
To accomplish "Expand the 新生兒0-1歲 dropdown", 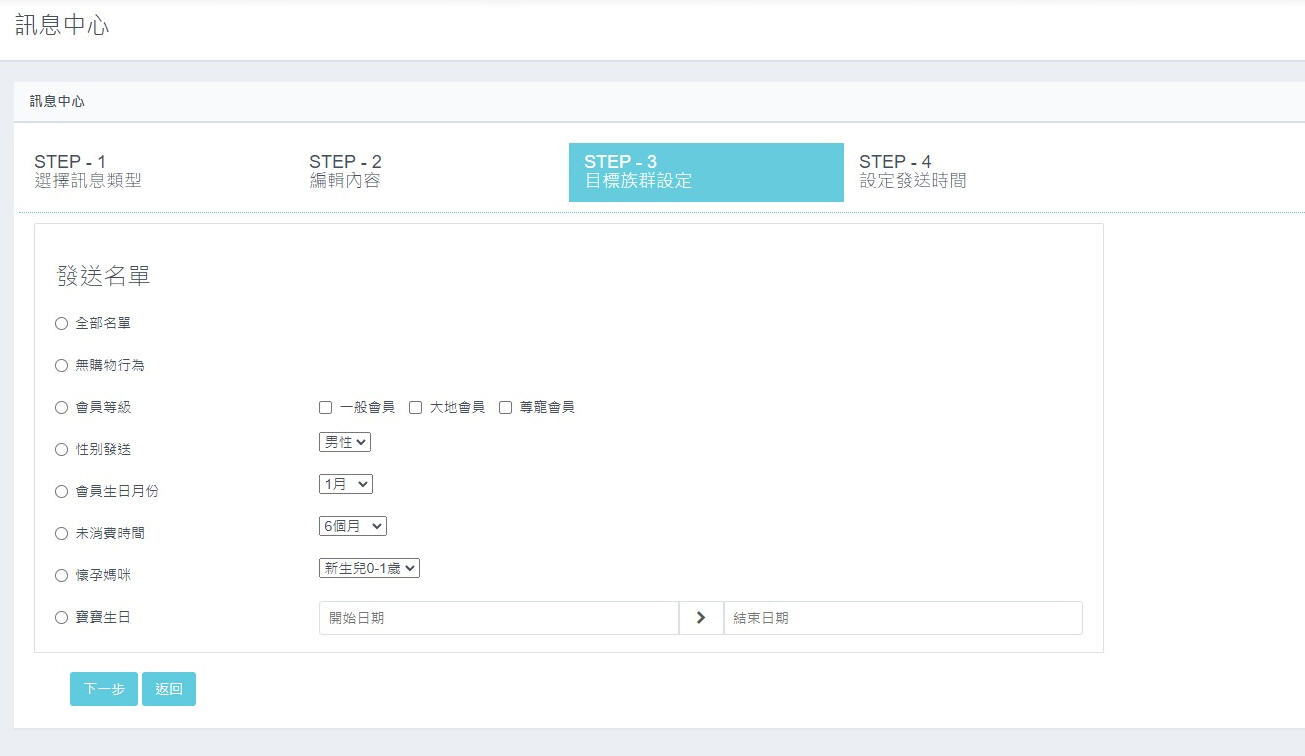I will click(x=369, y=568).
